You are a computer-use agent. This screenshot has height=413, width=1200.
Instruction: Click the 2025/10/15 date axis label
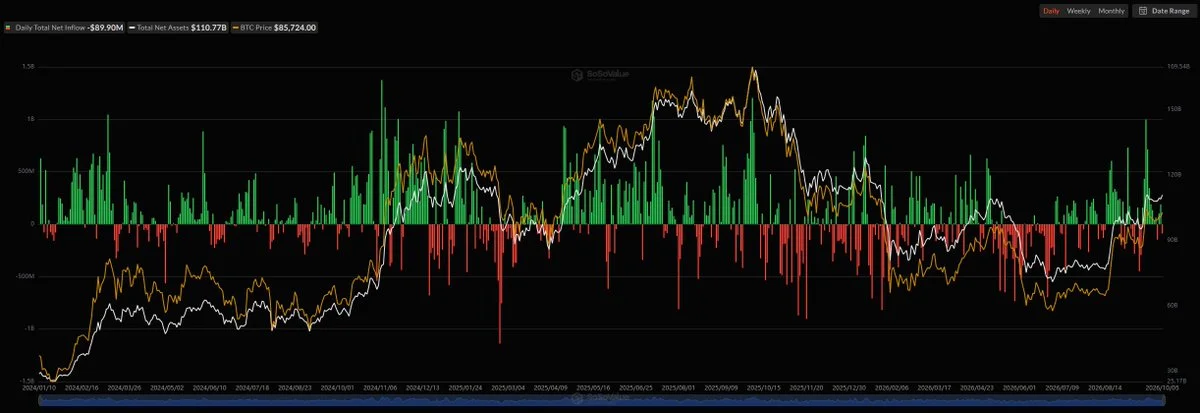(762, 386)
